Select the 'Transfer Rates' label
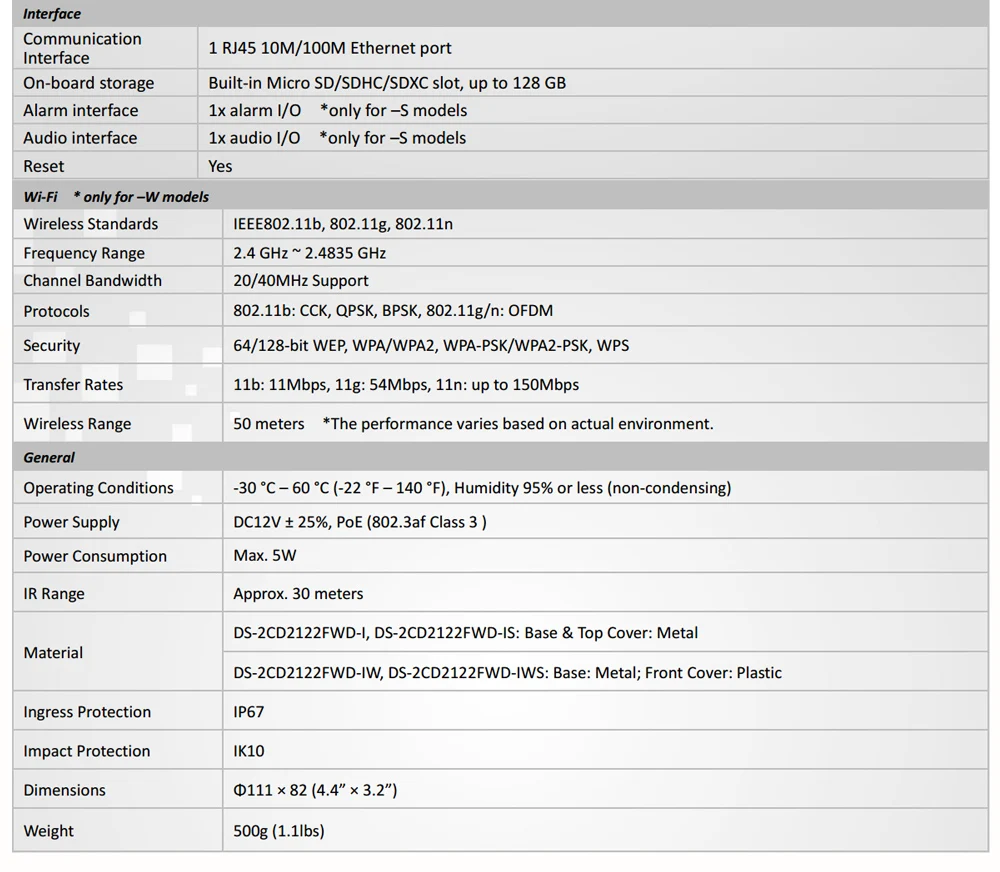Image resolution: width=1000 pixels, height=872 pixels. 73,385
